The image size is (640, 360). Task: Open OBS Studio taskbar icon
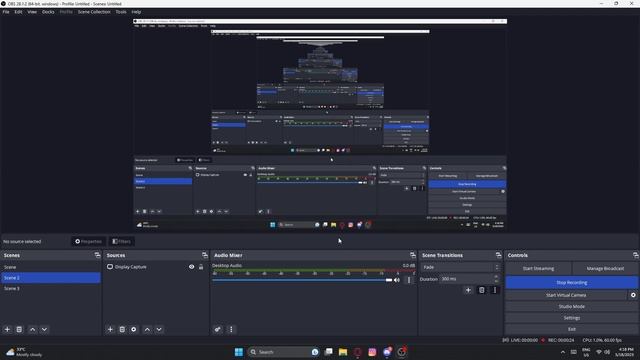(402, 352)
